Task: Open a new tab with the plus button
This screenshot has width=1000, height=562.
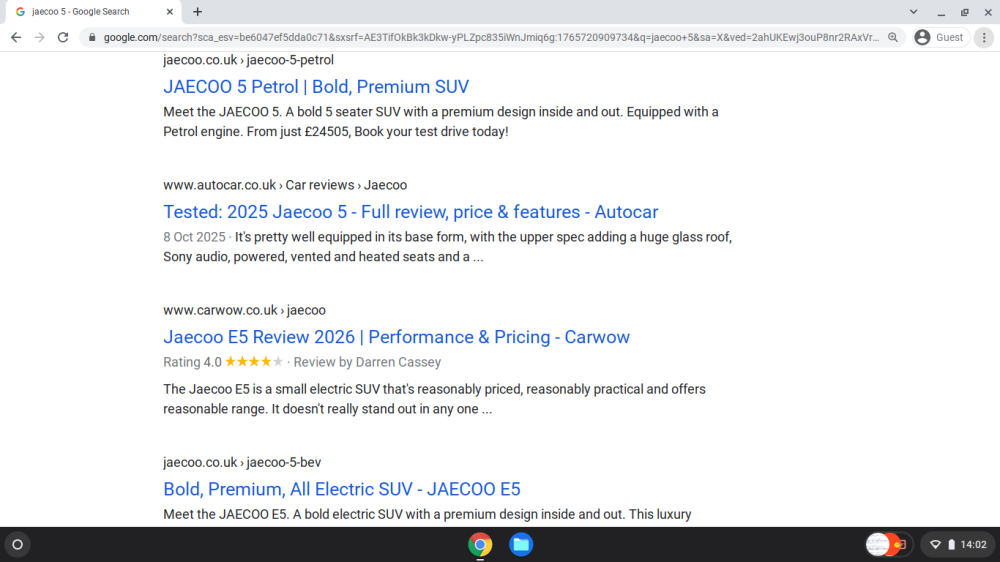Action: (x=198, y=11)
